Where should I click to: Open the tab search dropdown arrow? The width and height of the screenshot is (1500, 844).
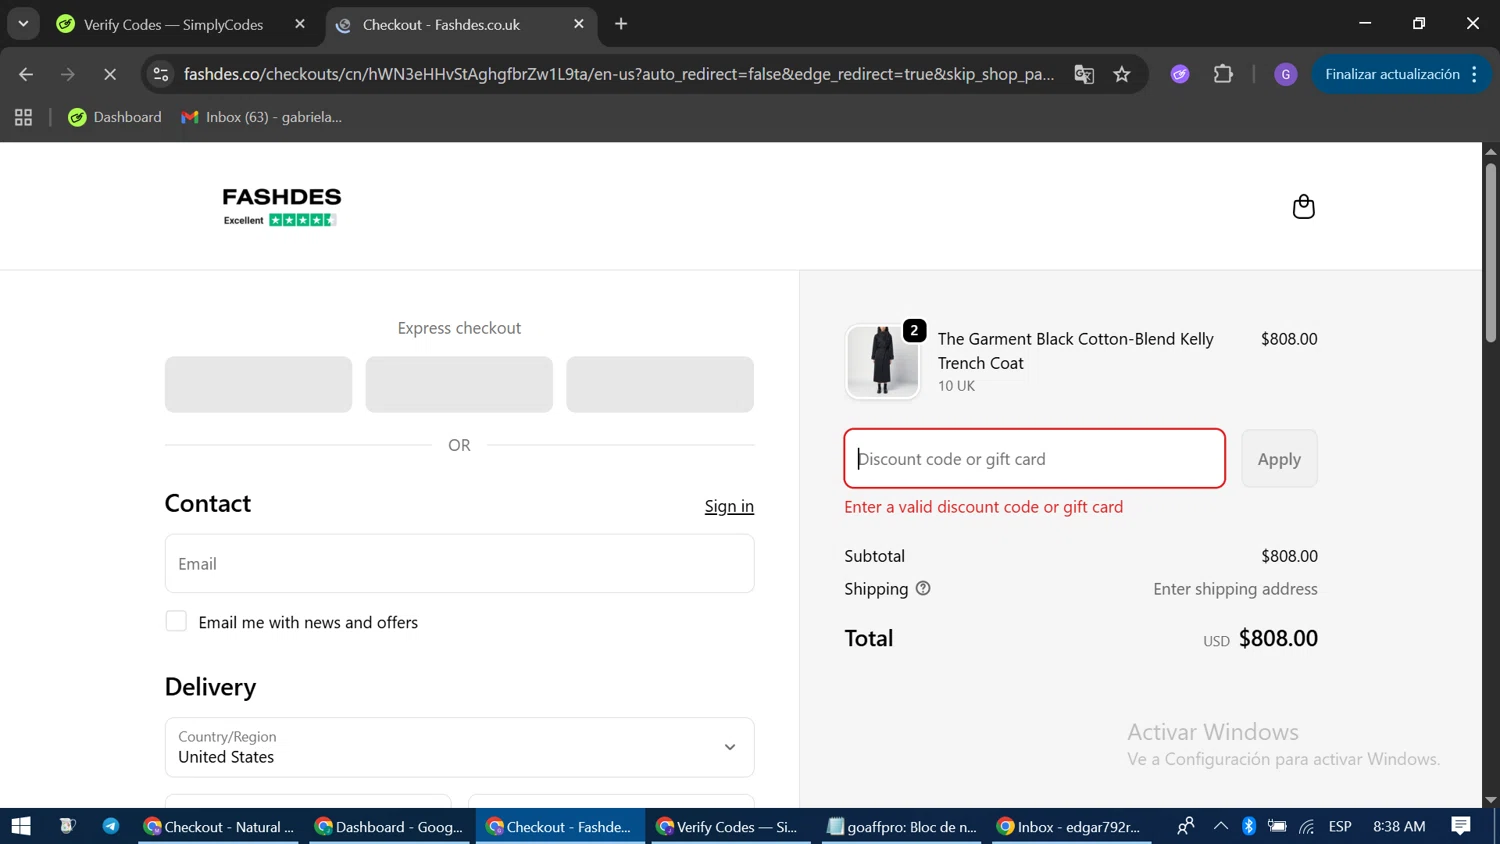coord(23,24)
